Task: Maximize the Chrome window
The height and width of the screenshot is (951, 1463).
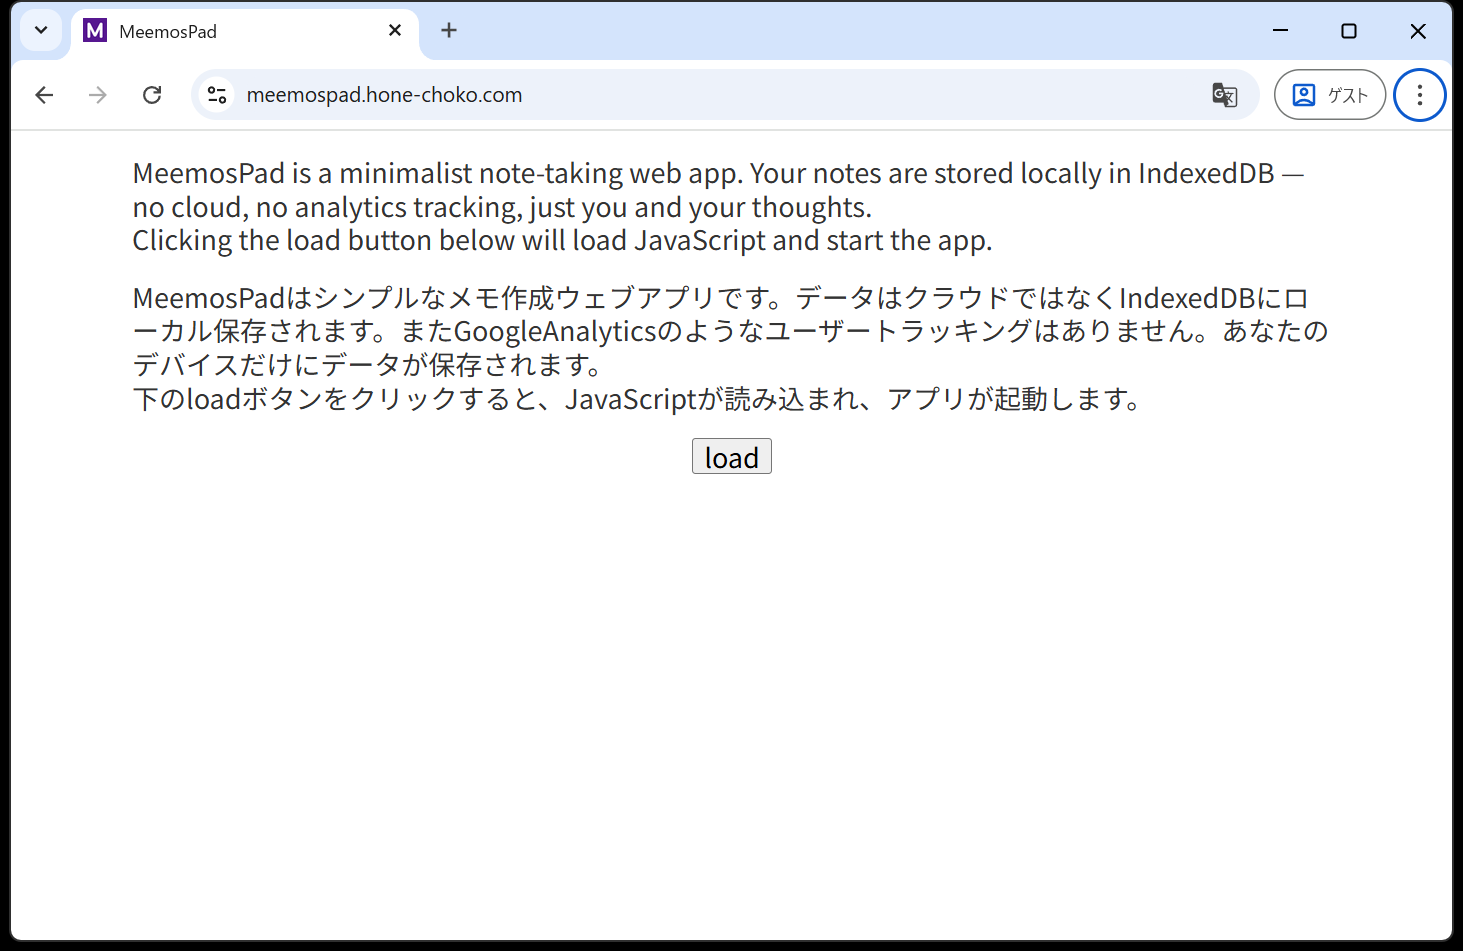Action: pos(1349,31)
